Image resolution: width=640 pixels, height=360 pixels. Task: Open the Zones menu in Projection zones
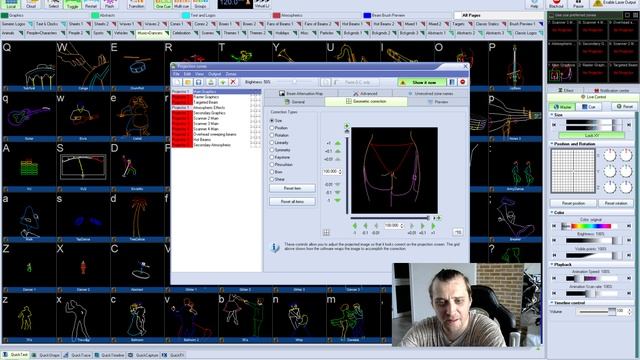[x=231, y=74]
